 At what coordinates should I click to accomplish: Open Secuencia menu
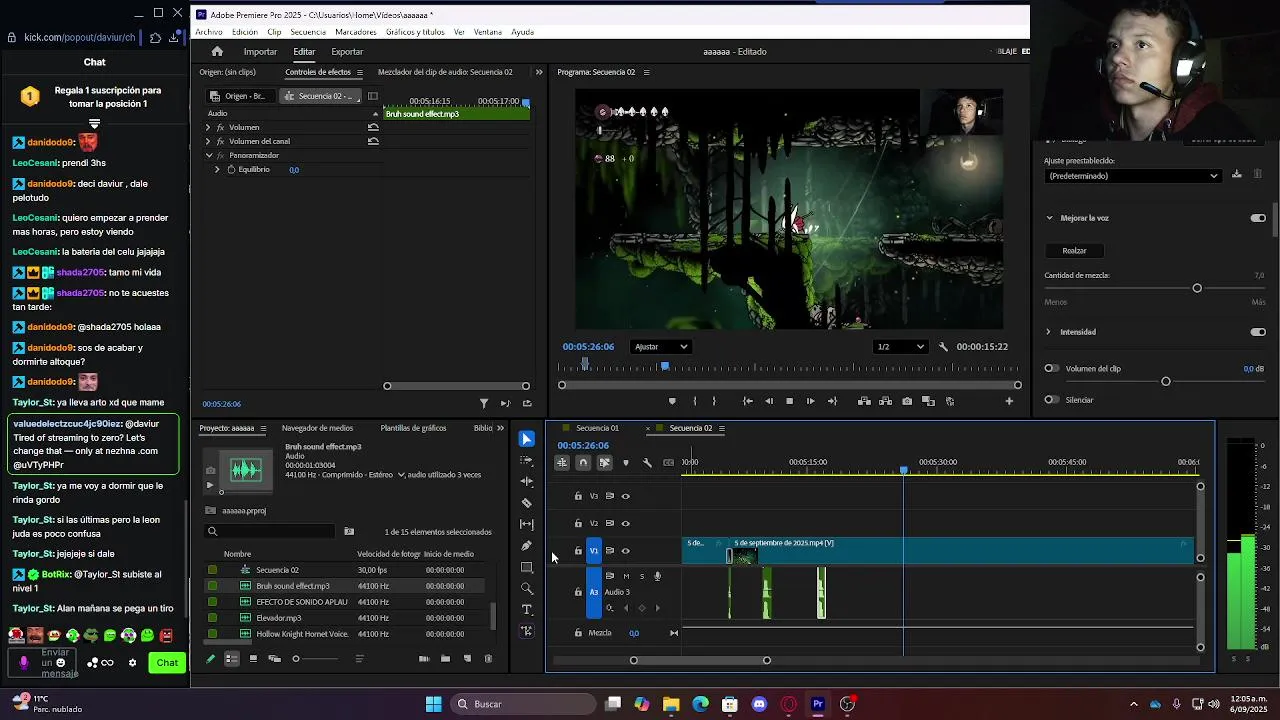point(308,32)
